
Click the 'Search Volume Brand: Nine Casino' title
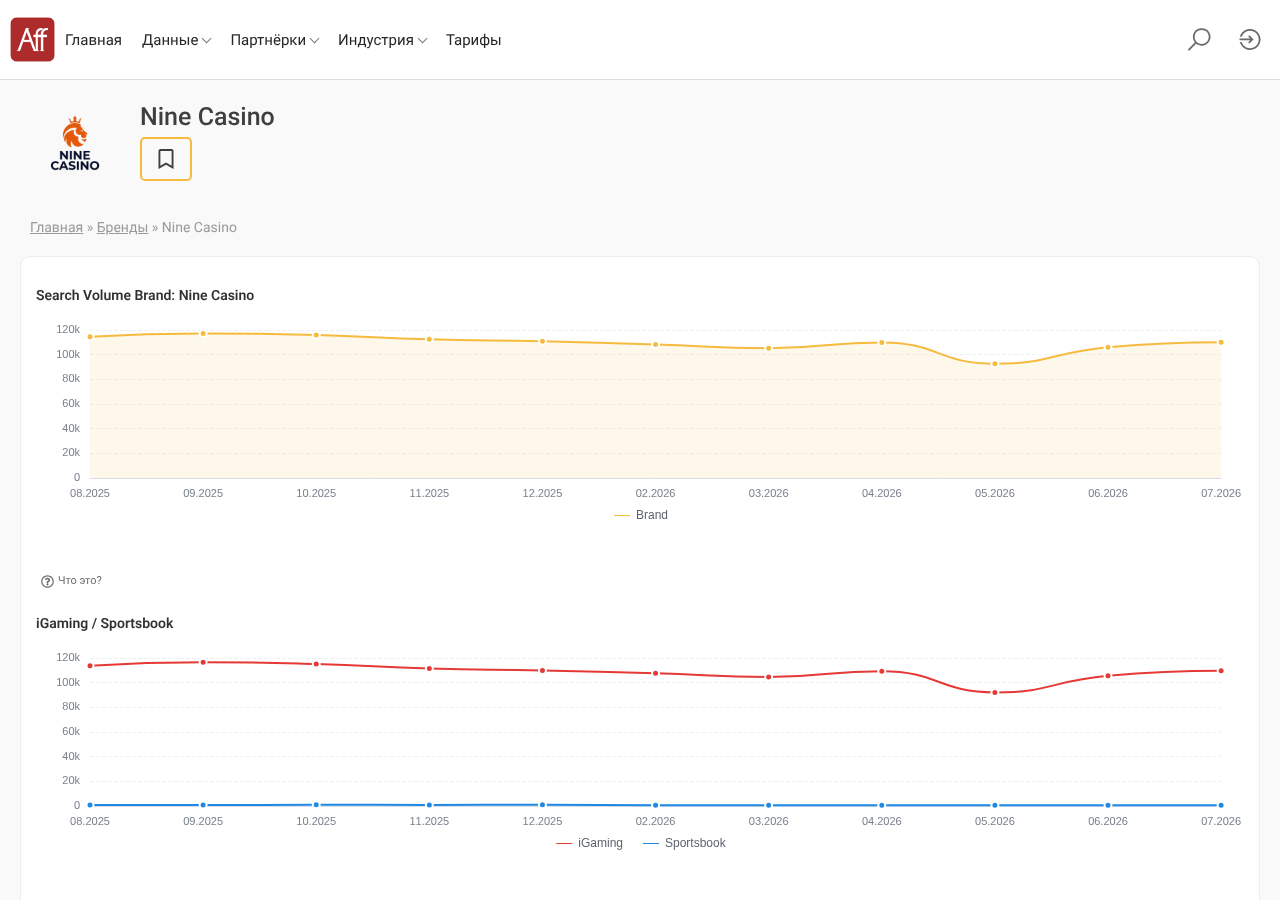coord(145,296)
